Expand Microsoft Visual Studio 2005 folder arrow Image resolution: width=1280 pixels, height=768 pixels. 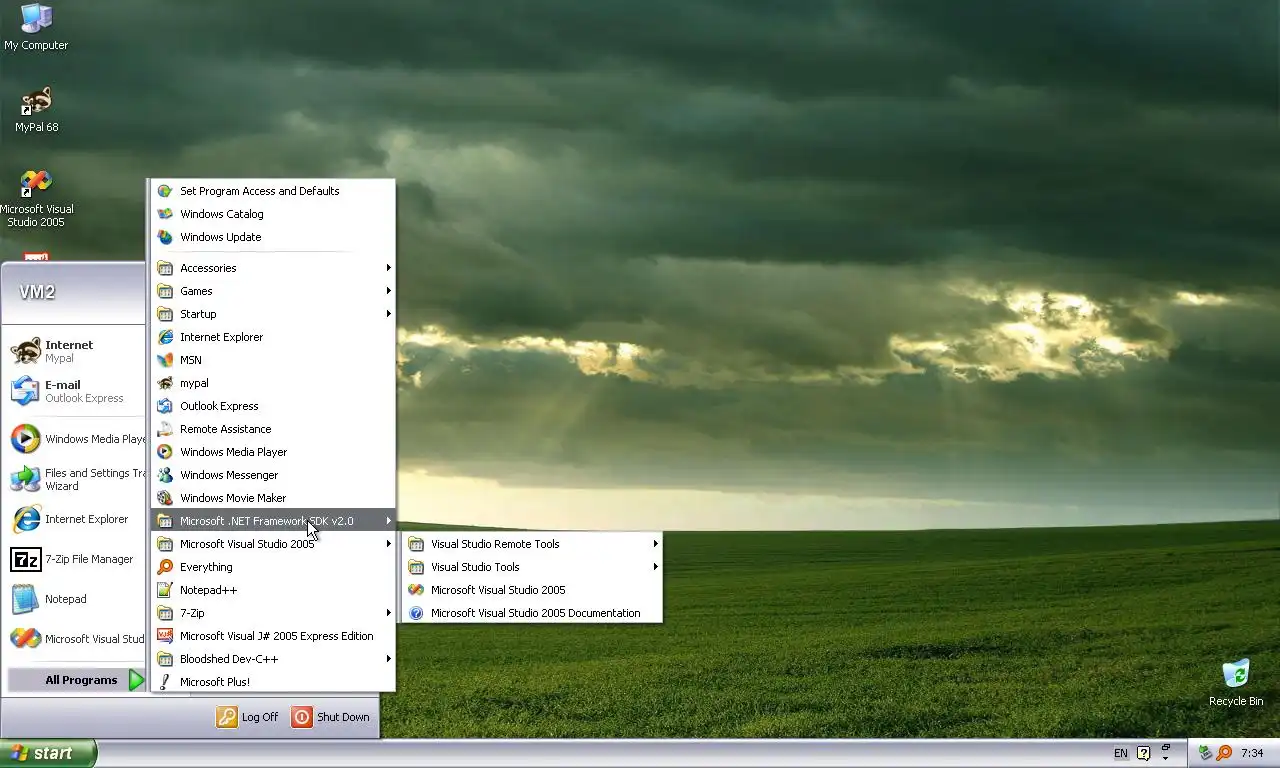(388, 544)
